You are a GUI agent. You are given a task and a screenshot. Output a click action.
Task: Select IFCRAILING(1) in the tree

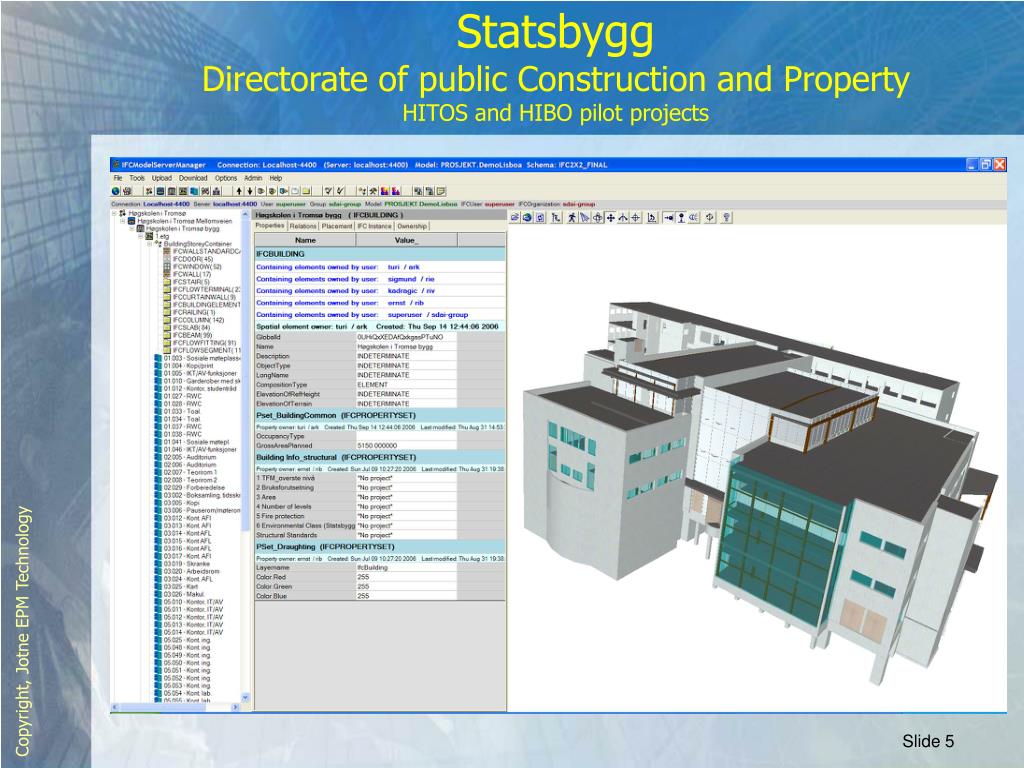(x=194, y=312)
